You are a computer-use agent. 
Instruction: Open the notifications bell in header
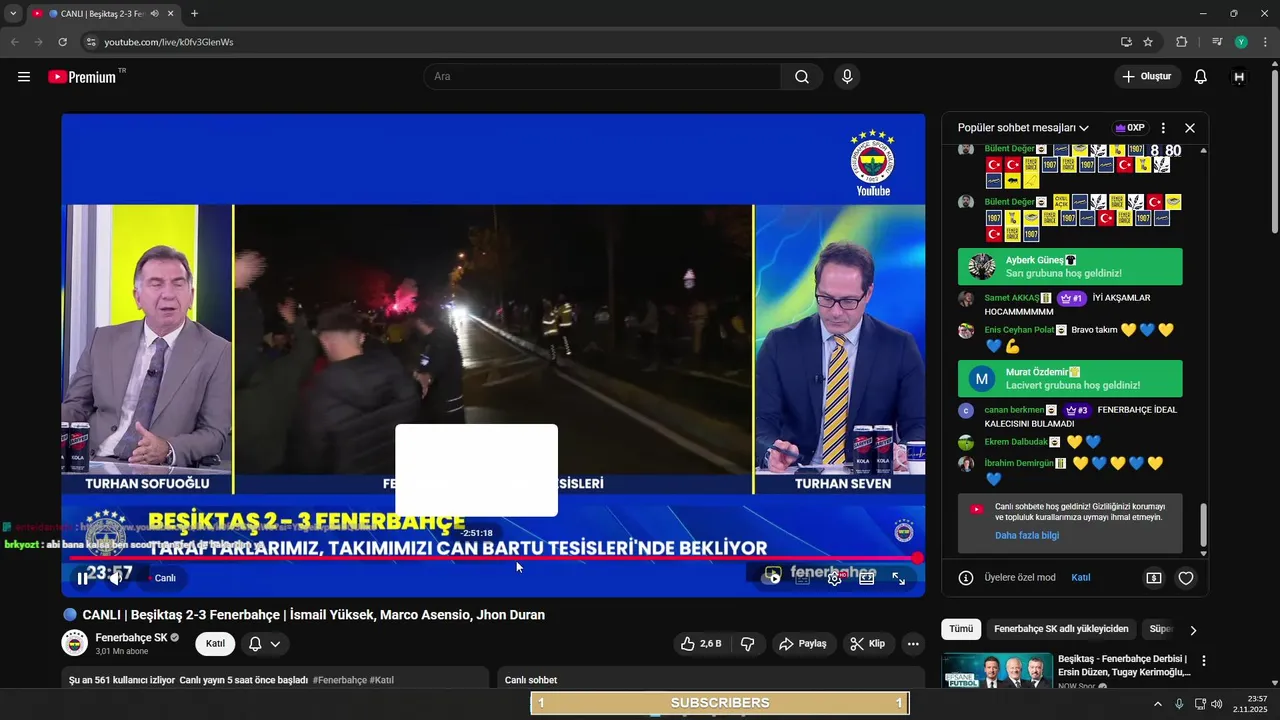click(1201, 77)
